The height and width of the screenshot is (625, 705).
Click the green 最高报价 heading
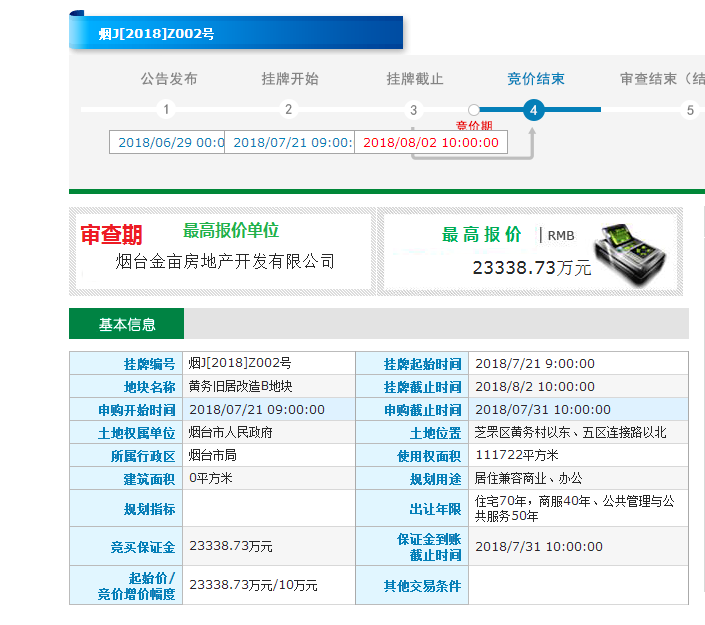(482, 235)
